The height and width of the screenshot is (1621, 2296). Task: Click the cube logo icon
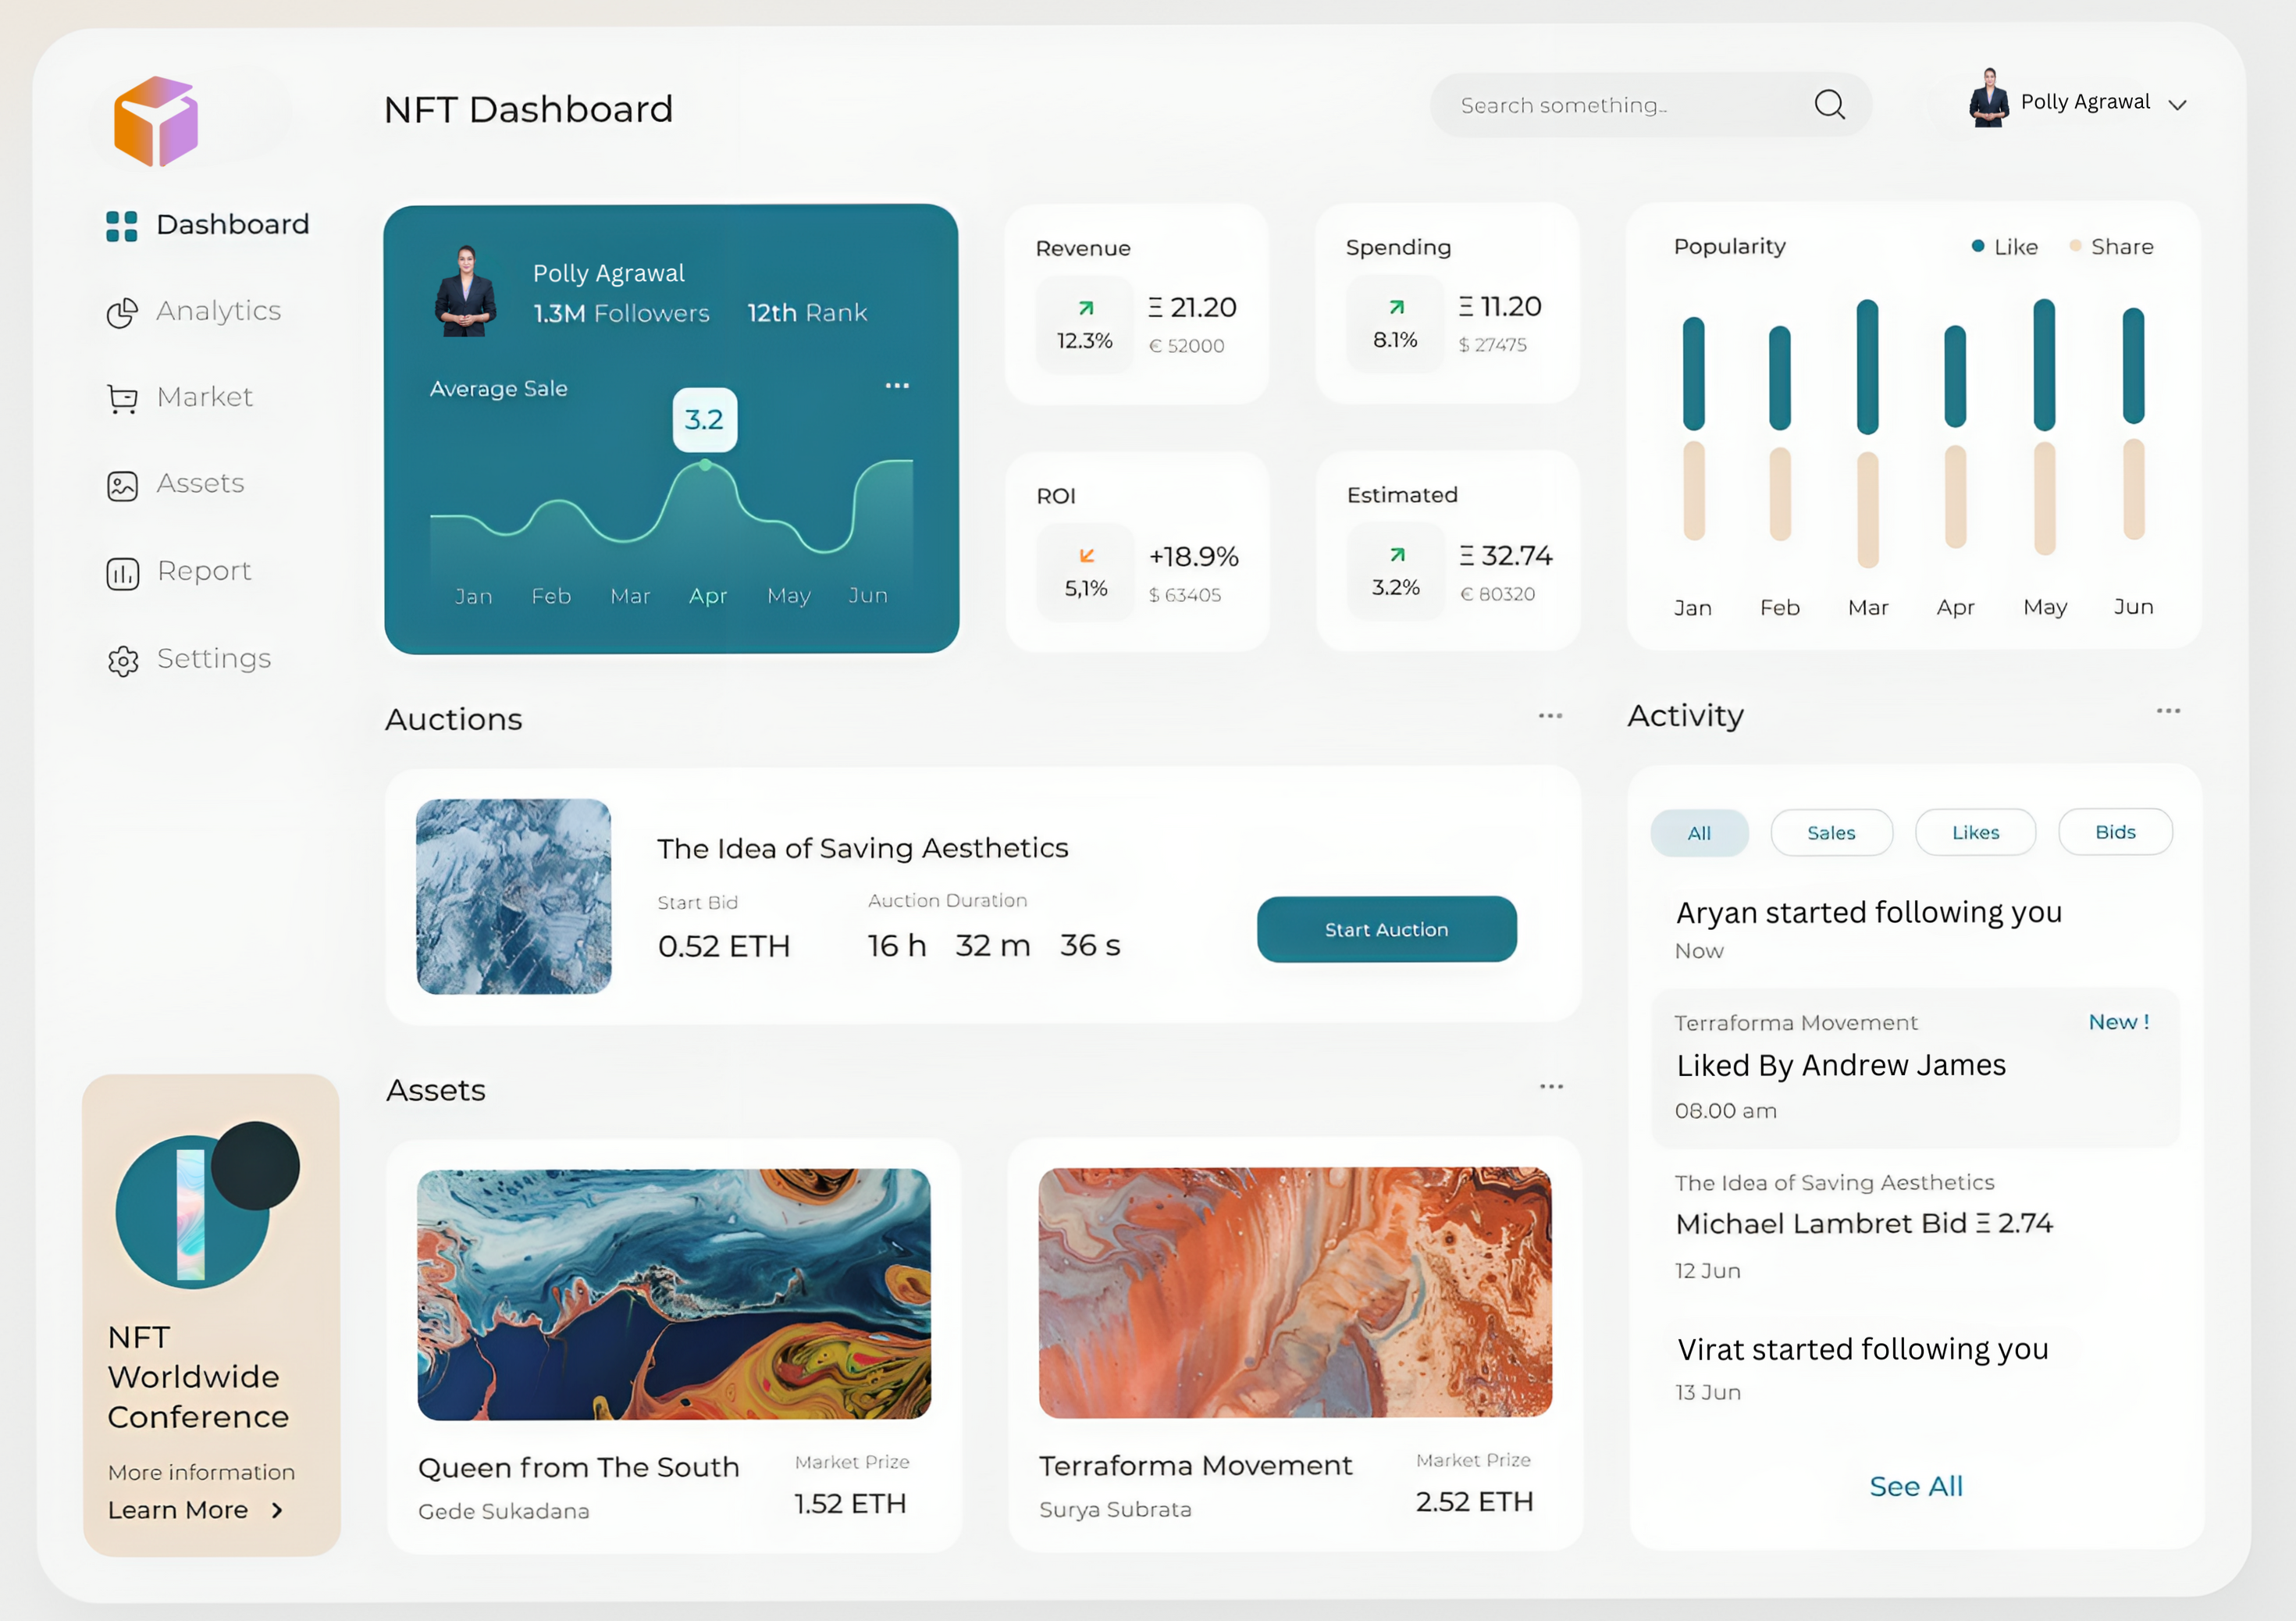(x=156, y=121)
